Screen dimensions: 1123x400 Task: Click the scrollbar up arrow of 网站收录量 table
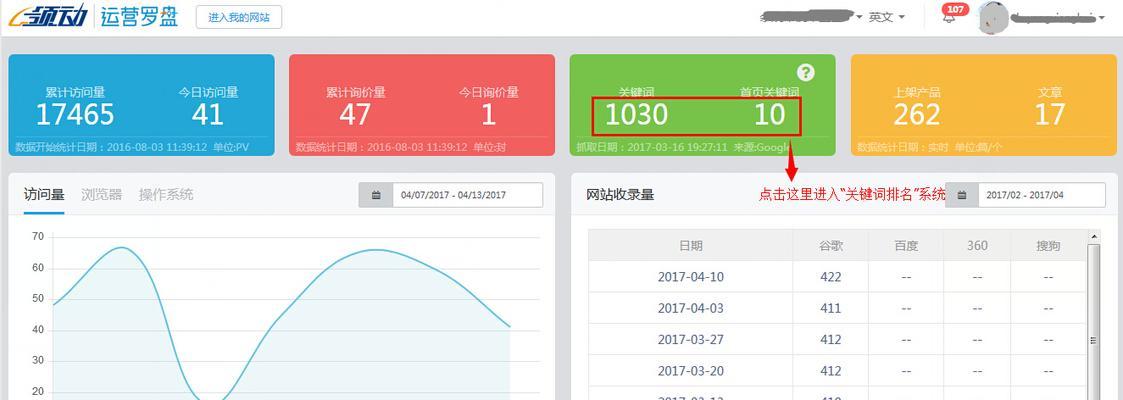click(1094, 235)
